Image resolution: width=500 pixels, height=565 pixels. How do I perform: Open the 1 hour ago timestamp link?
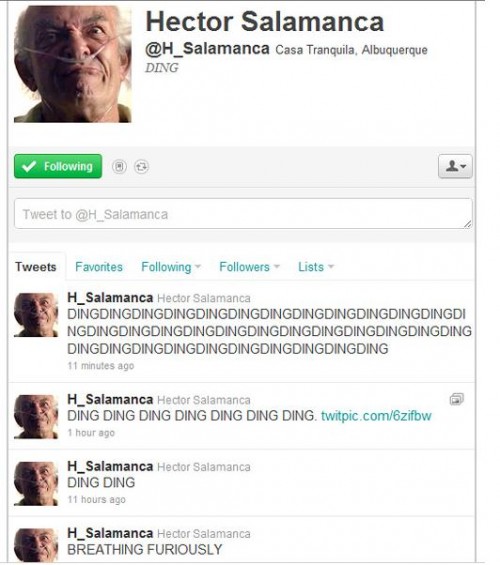point(91,432)
